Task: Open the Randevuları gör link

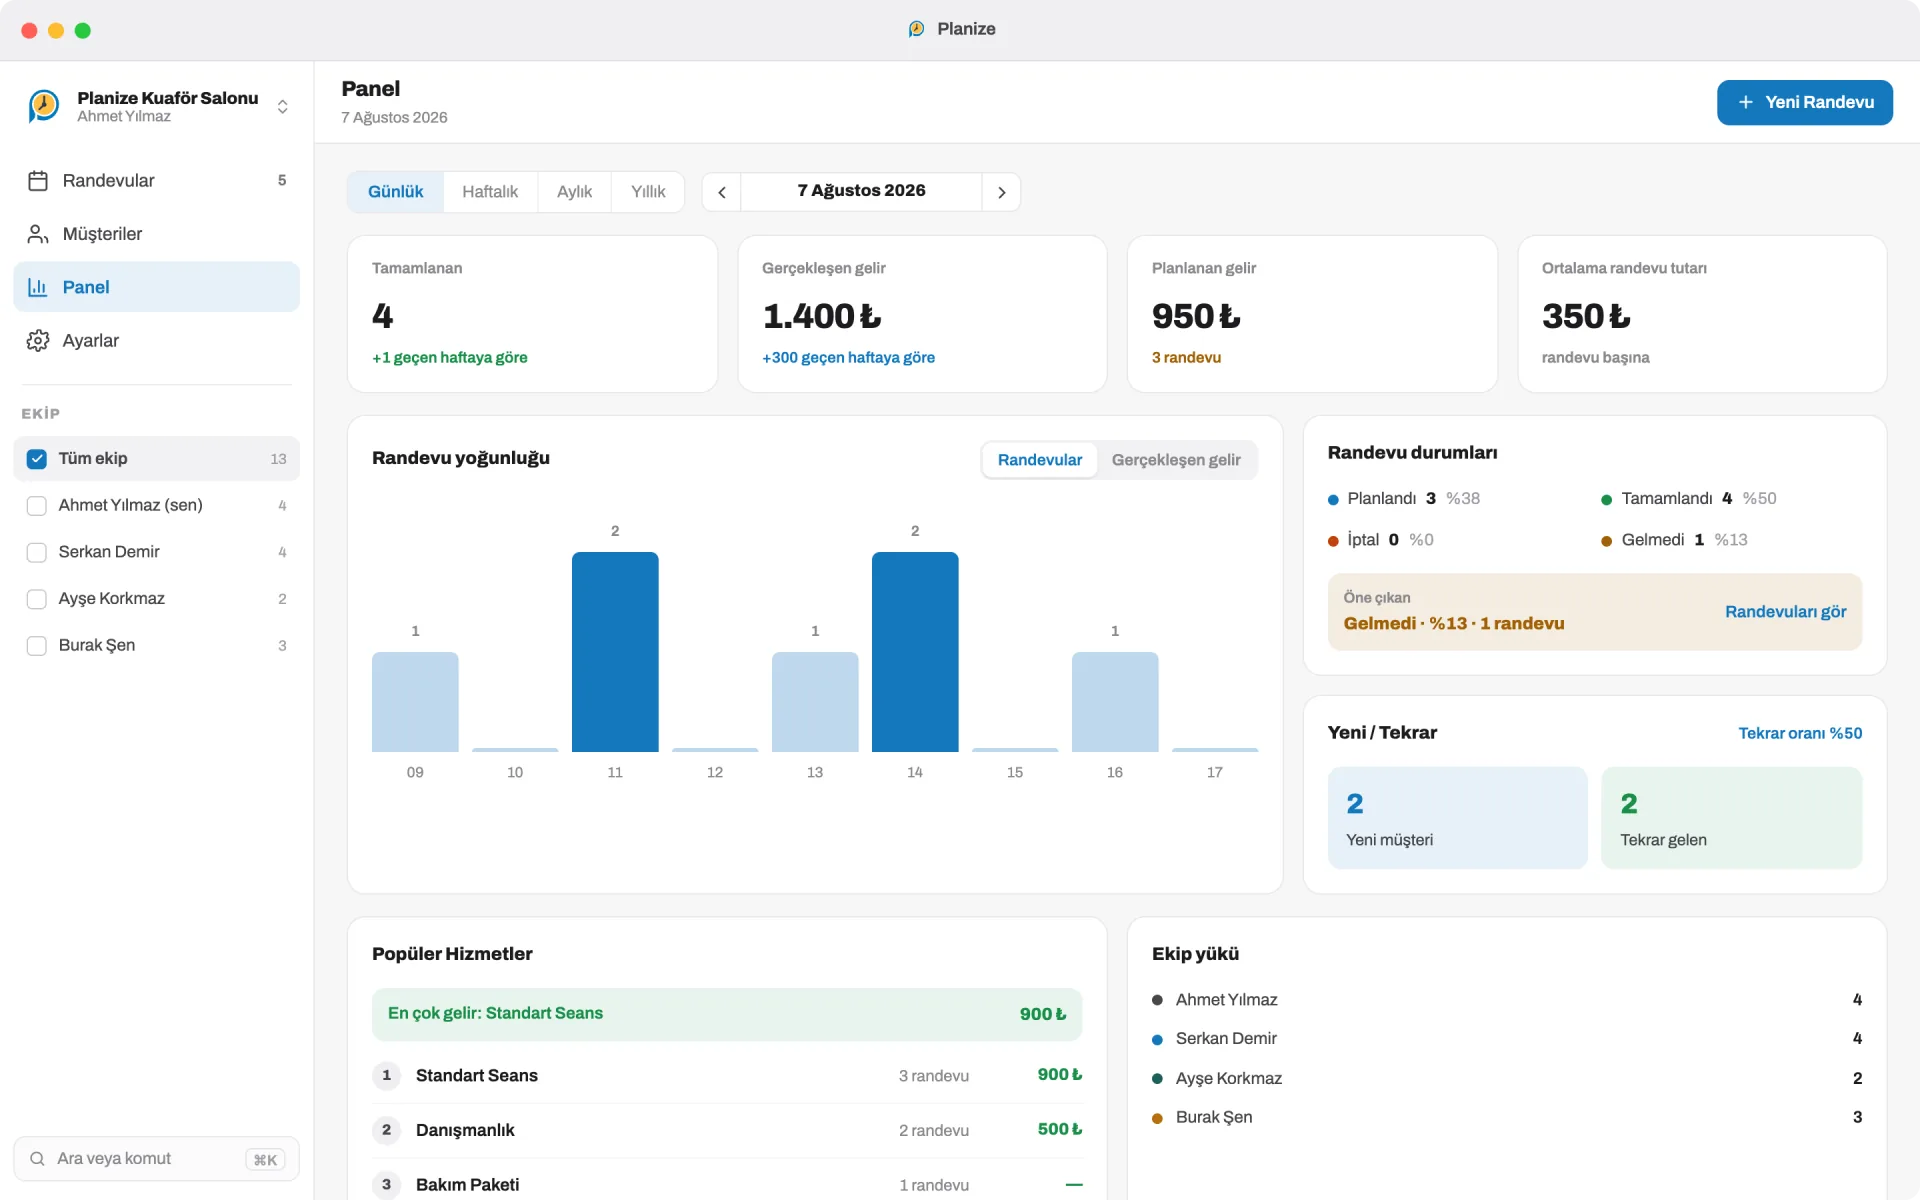Action: click(1785, 612)
